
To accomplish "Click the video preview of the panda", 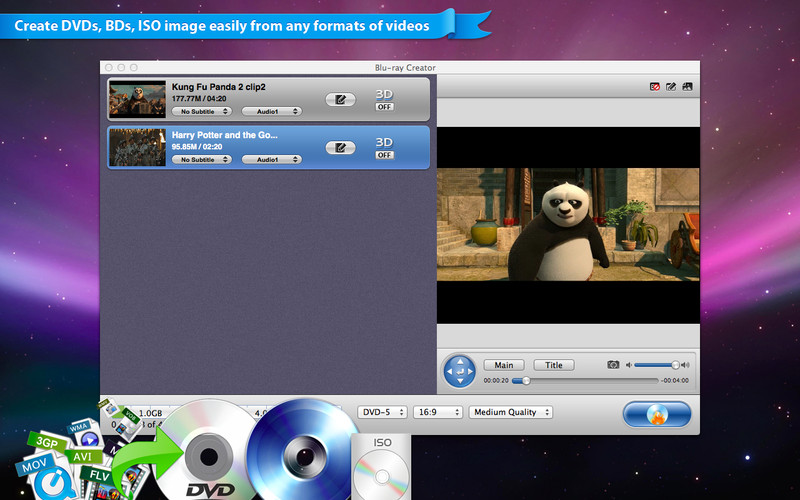I will [568, 224].
